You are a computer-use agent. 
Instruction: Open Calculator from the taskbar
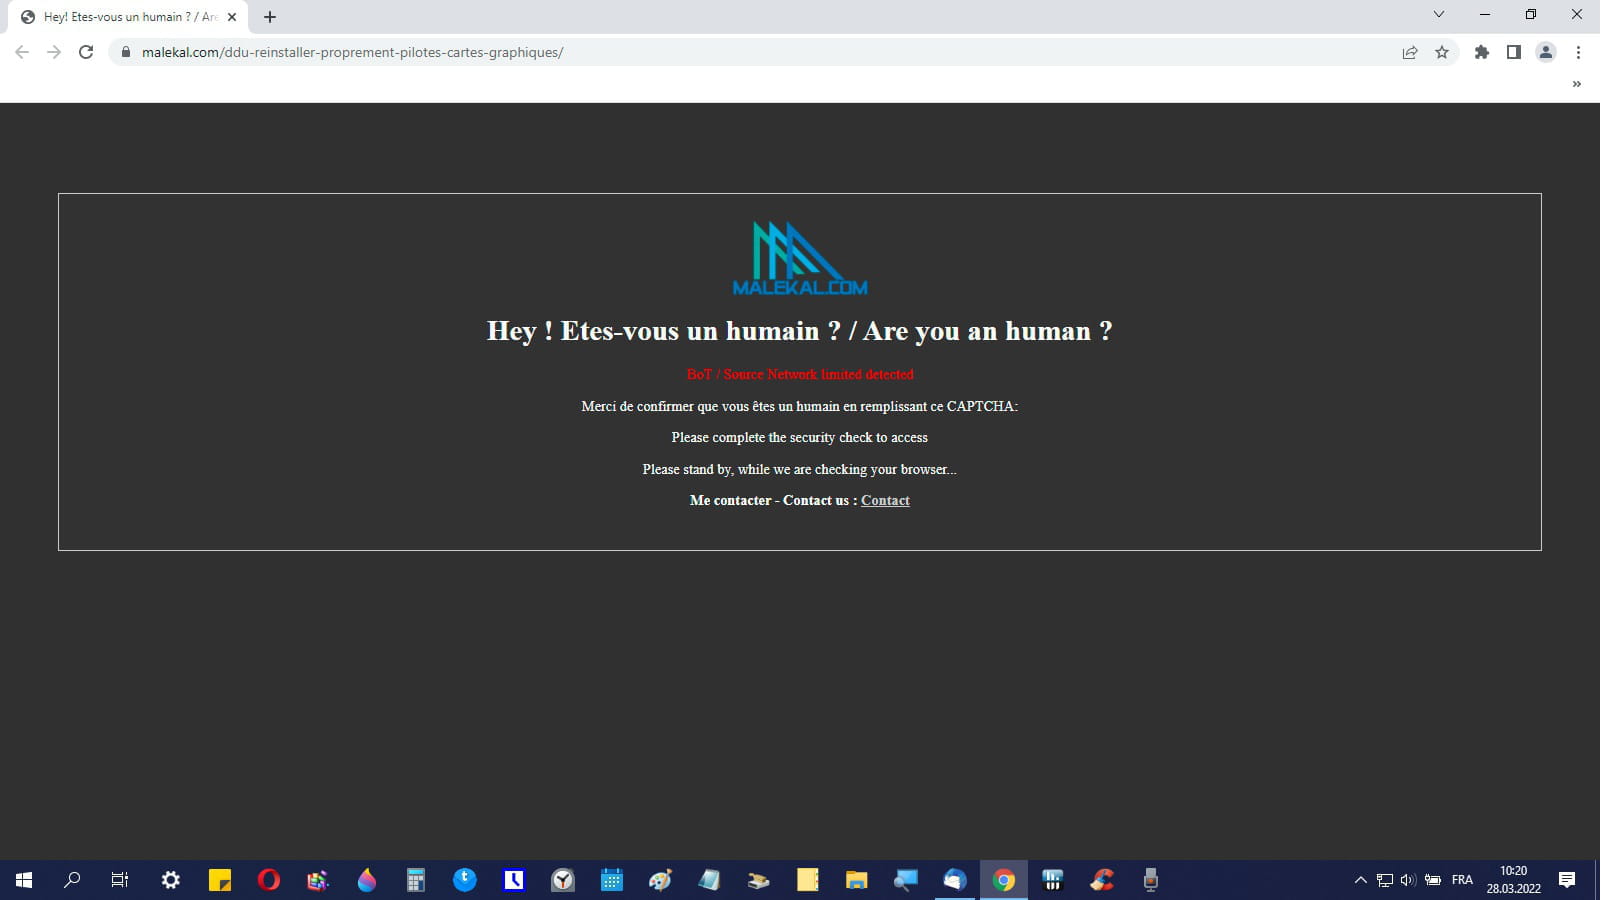[x=416, y=880]
